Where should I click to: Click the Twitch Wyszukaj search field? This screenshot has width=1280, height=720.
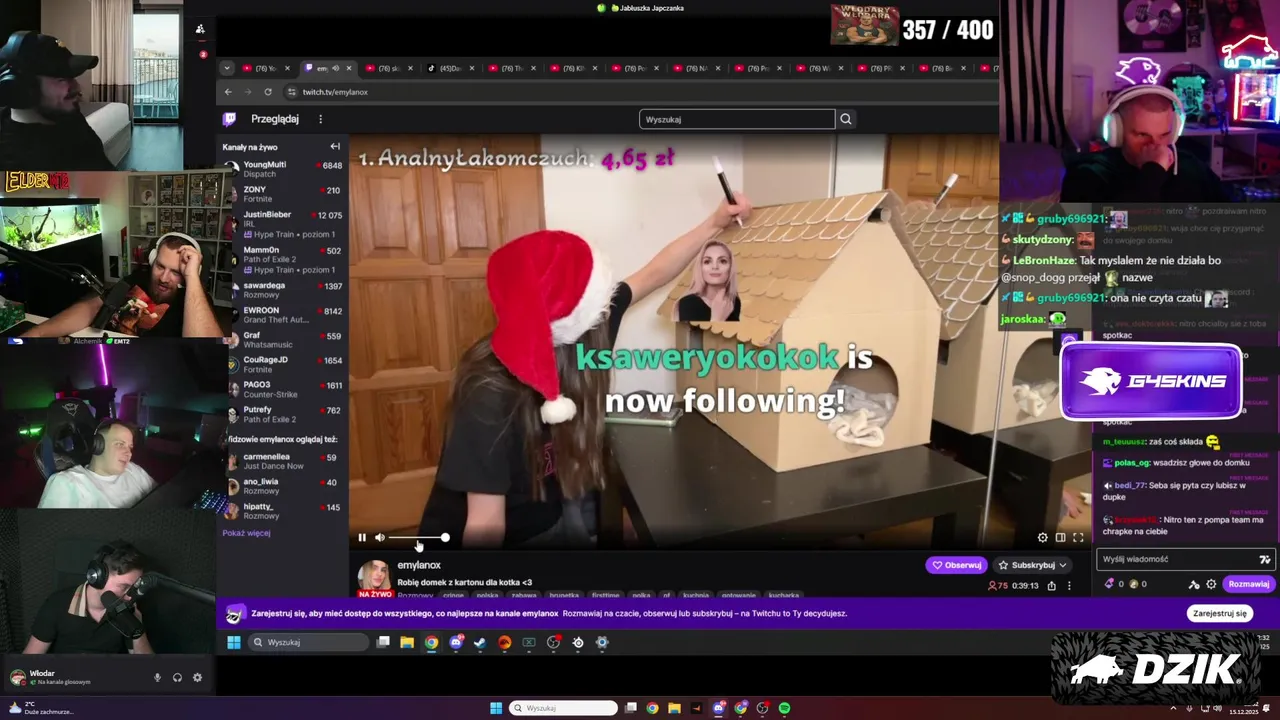pyautogui.click(x=736, y=119)
